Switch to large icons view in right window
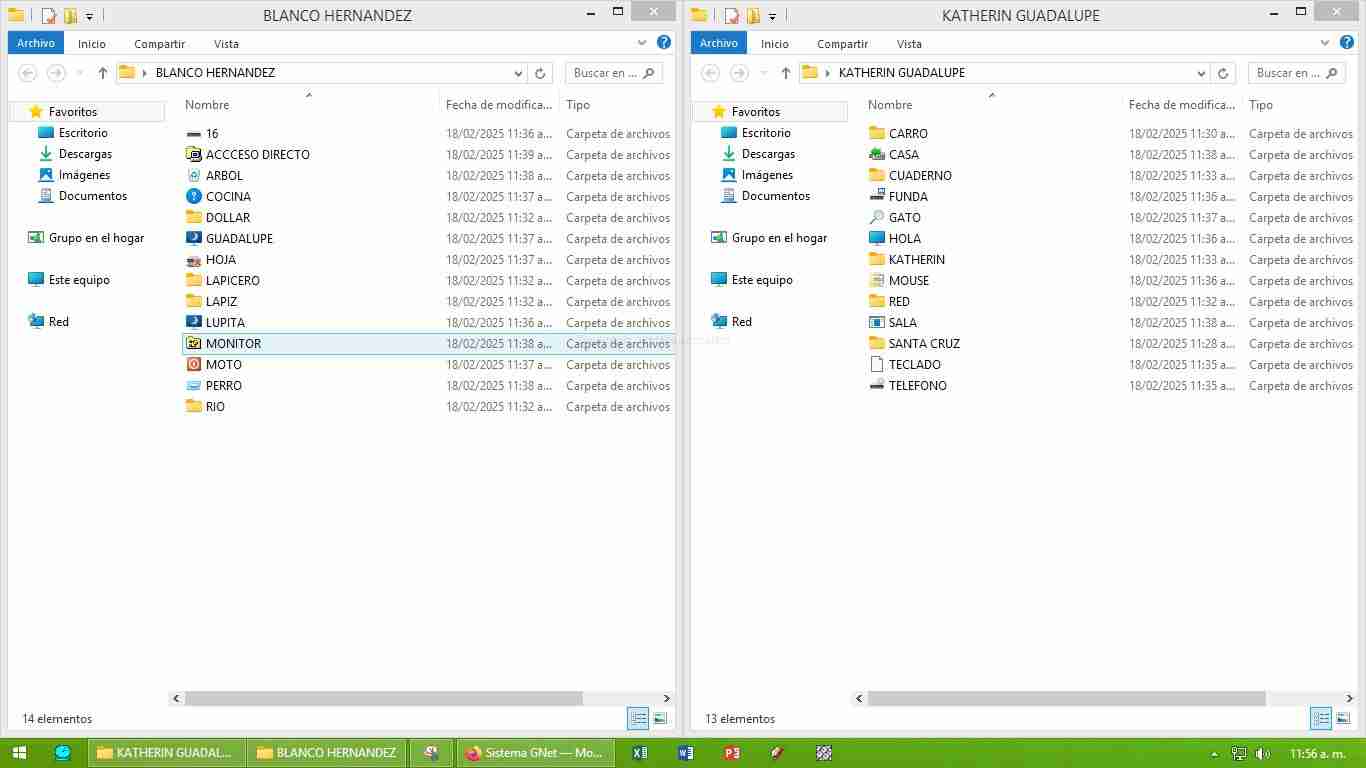The image size is (1366, 768). coord(1343,718)
